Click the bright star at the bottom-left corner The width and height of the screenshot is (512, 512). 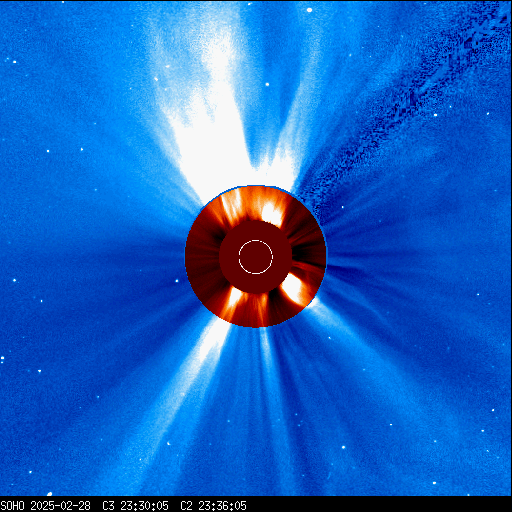click(x=50, y=494)
